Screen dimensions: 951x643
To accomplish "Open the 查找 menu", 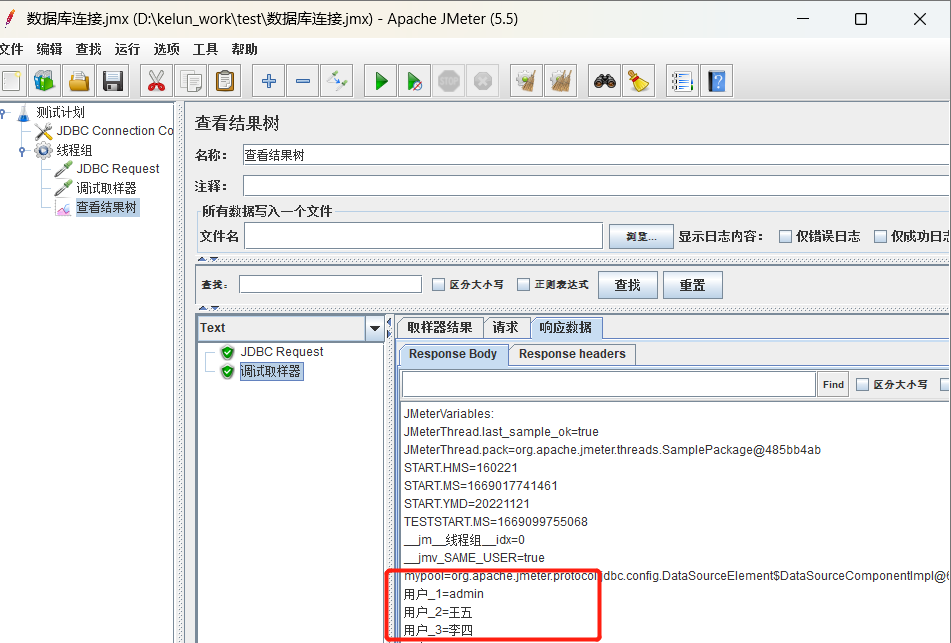I will click(88, 49).
